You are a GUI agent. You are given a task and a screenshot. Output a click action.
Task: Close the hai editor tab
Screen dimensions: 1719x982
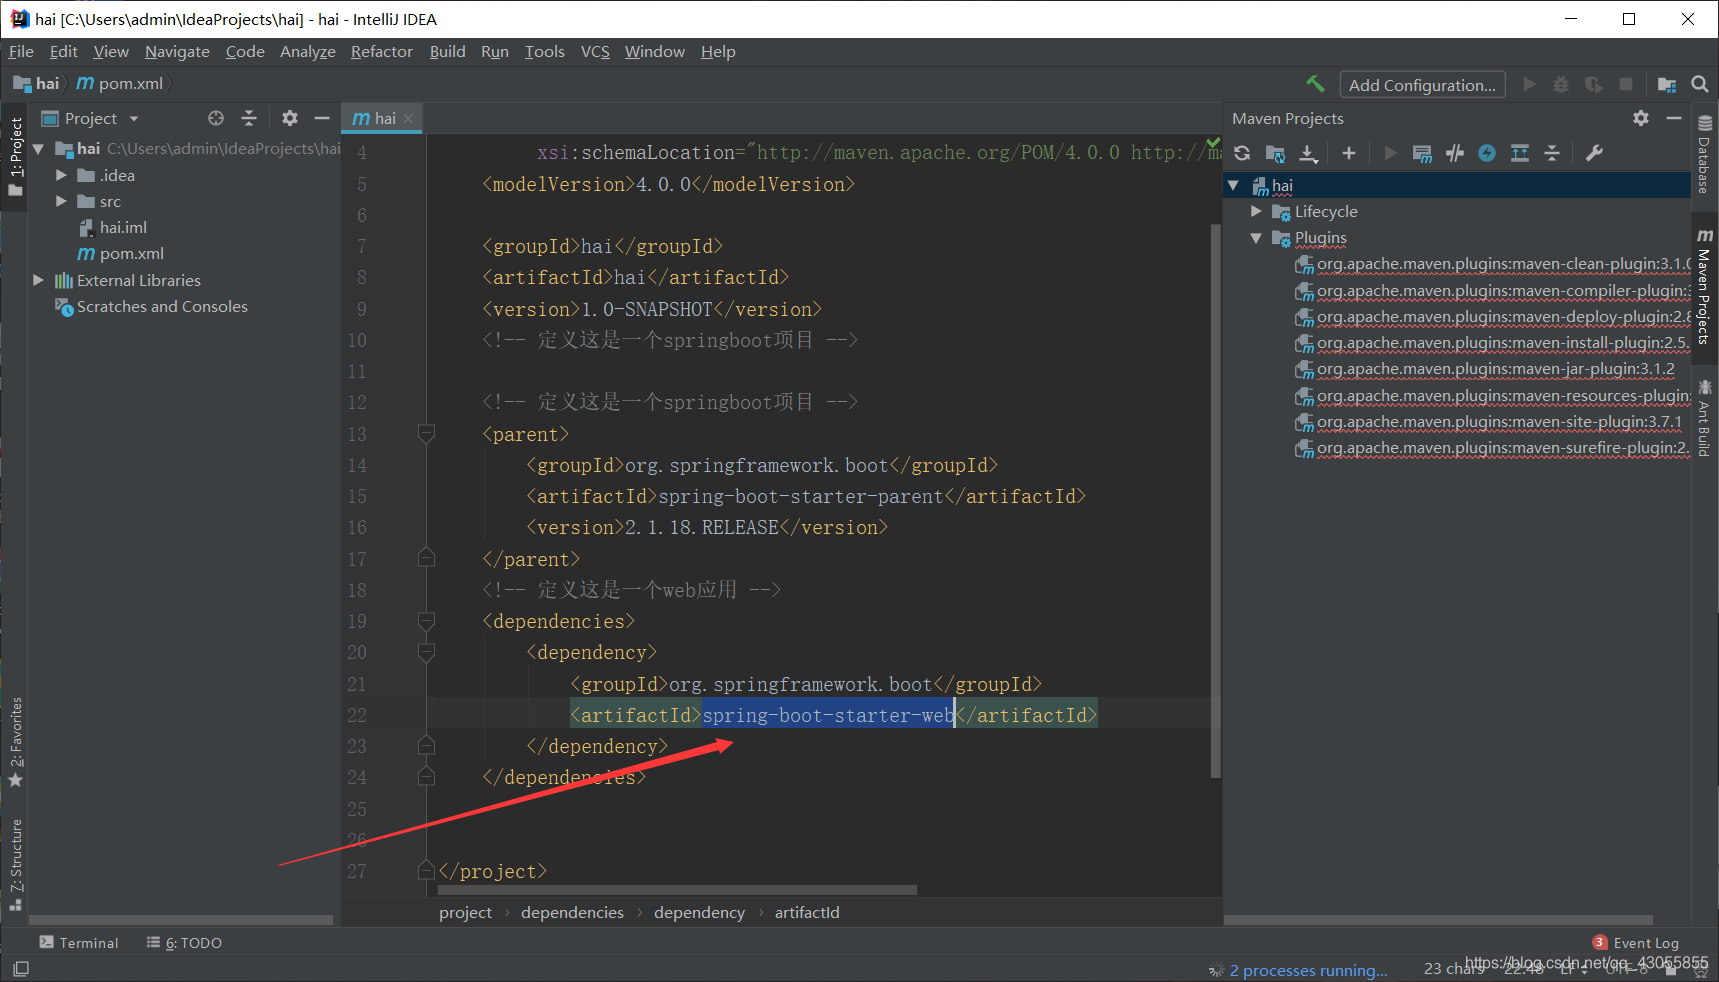coord(409,118)
